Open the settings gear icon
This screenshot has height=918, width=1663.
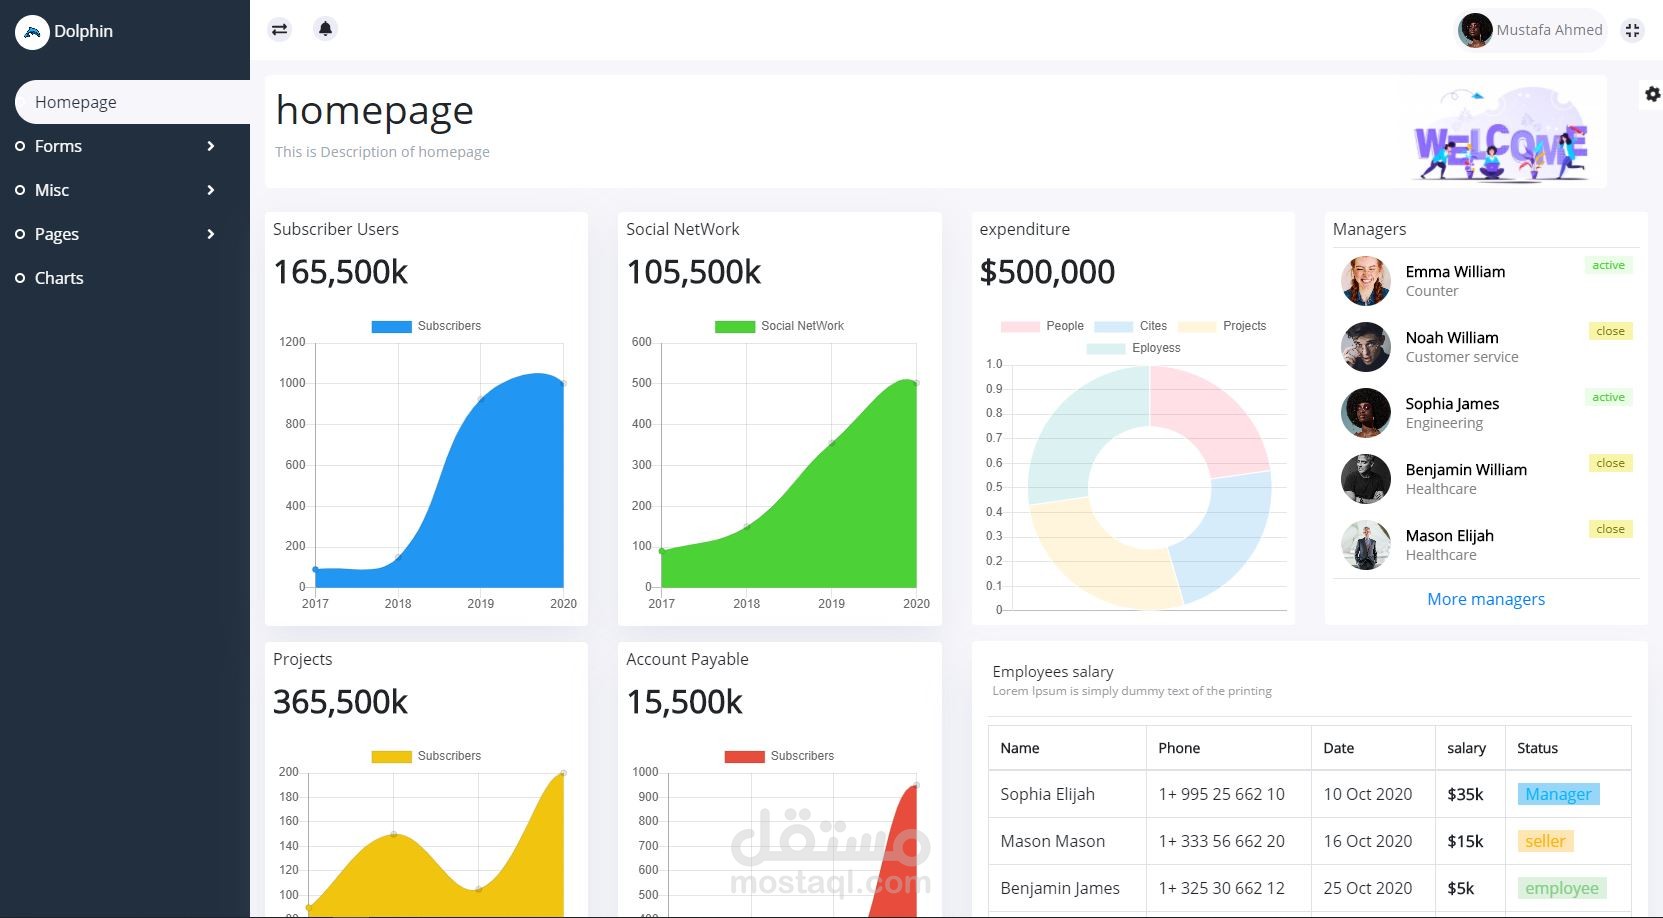[x=1652, y=94]
